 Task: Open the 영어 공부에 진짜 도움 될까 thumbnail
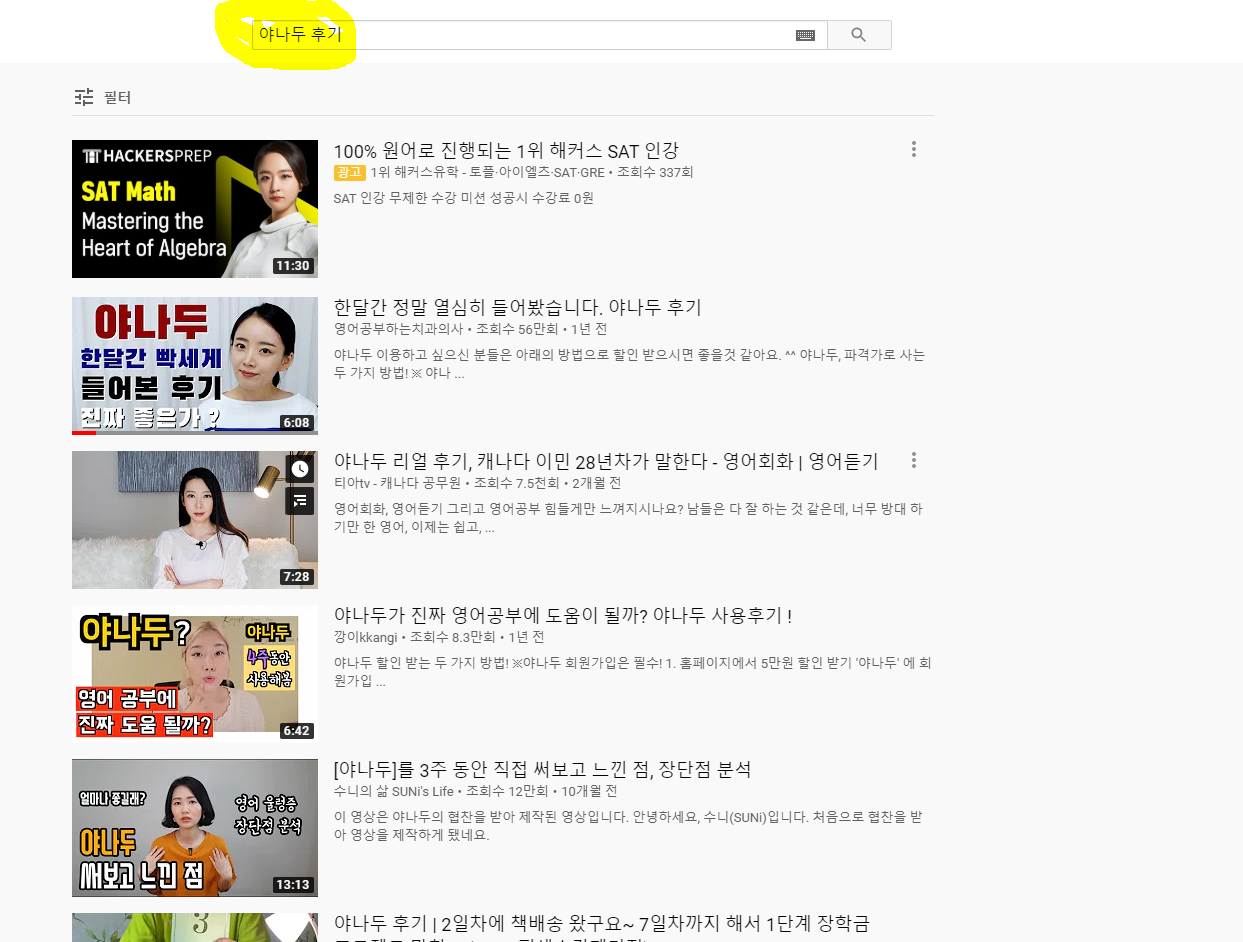pyautogui.click(x=195, y=674)
